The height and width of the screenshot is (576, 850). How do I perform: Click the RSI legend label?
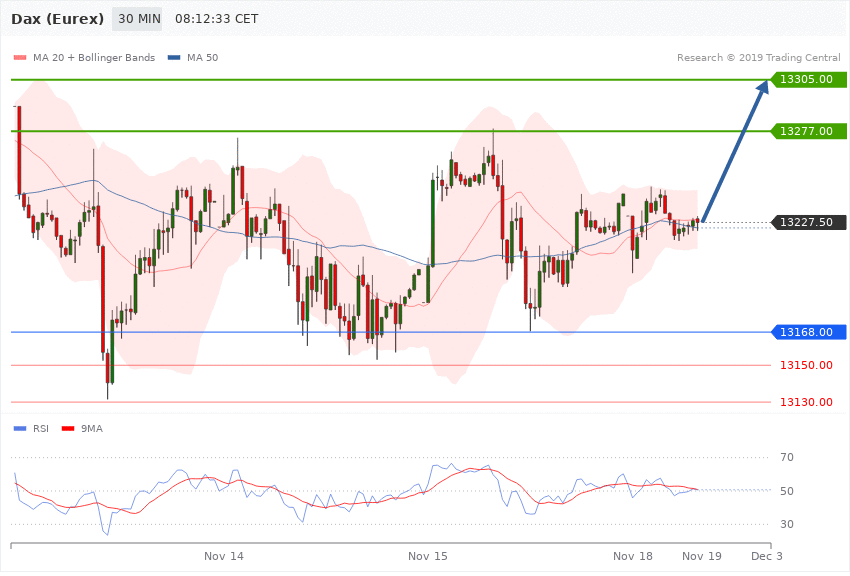(x=41, y=429)
